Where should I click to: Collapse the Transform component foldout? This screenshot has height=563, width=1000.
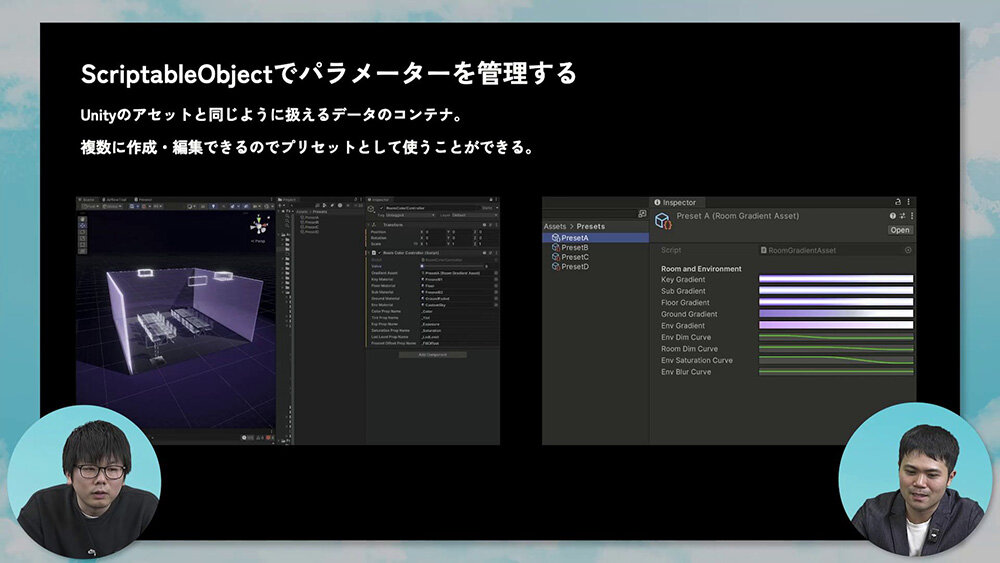pos(369,225)
